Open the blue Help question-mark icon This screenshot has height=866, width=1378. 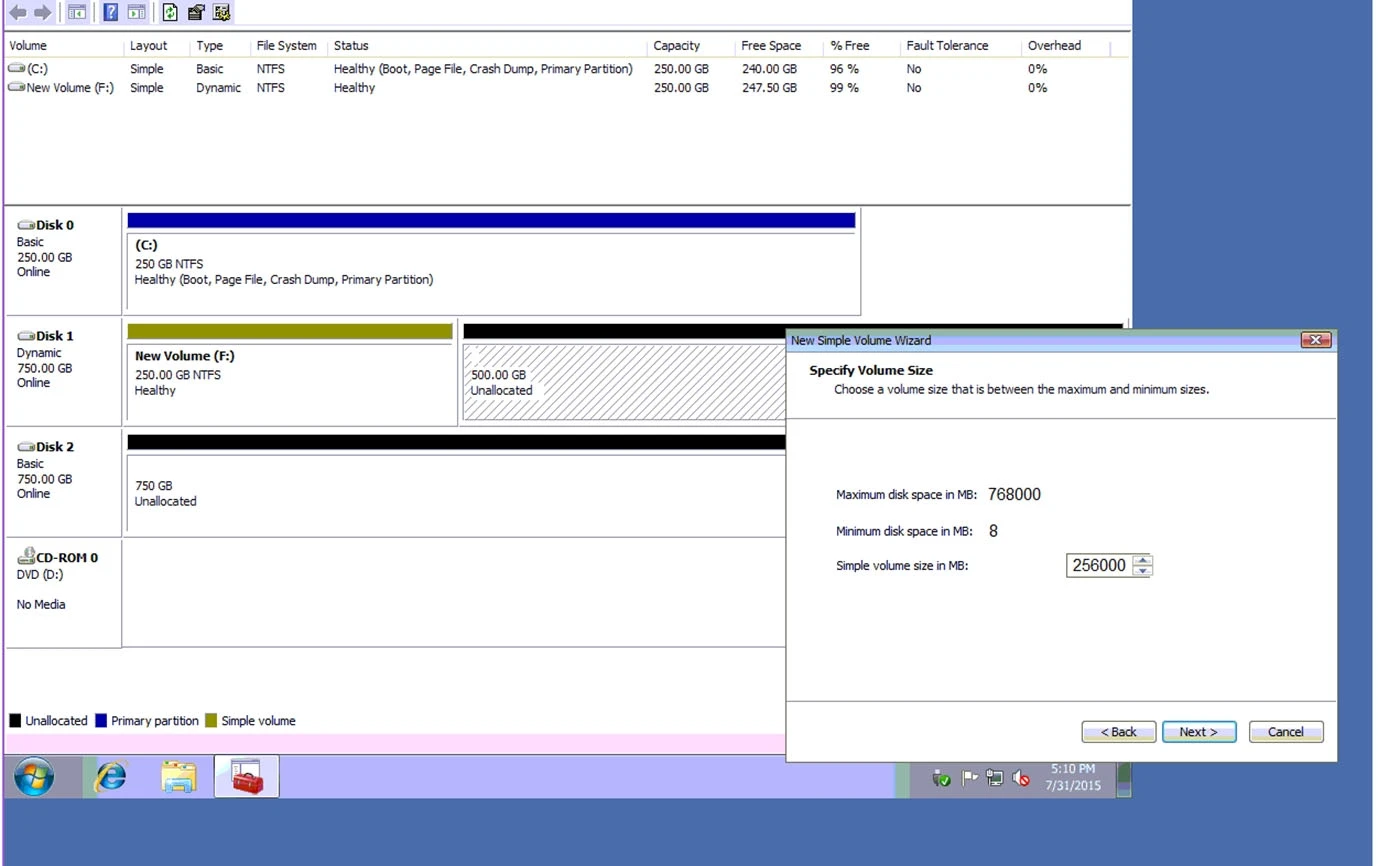[111, 12]
